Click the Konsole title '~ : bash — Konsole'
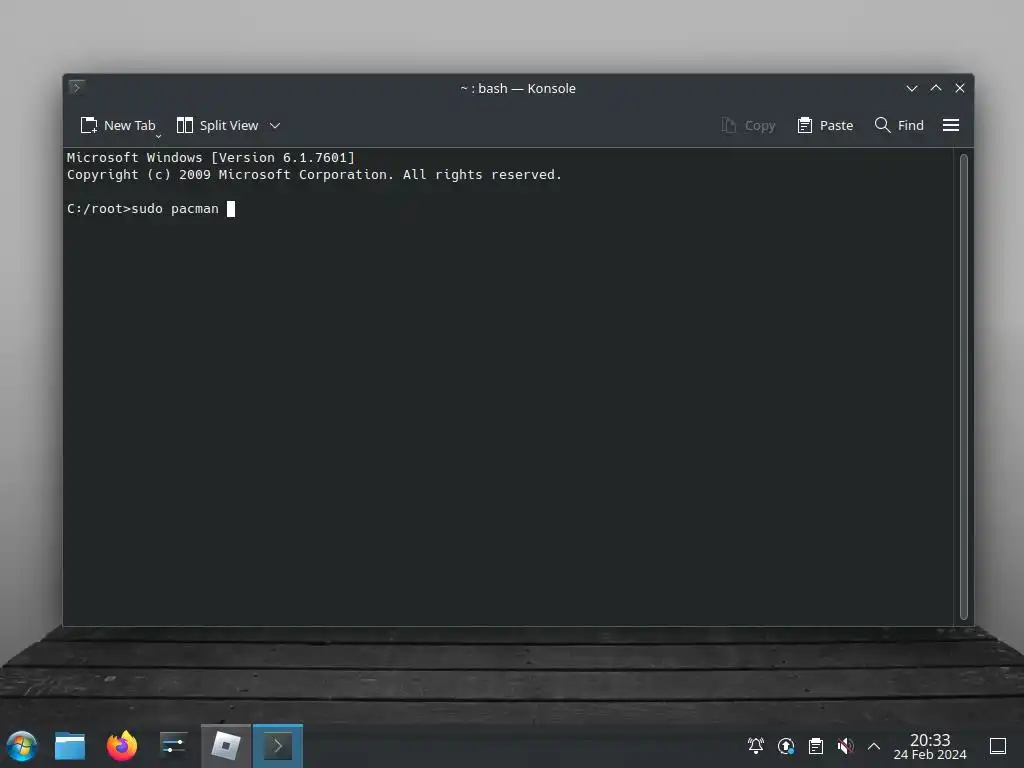The height and width of the screenshot is (768, 1024). (518, 88)
